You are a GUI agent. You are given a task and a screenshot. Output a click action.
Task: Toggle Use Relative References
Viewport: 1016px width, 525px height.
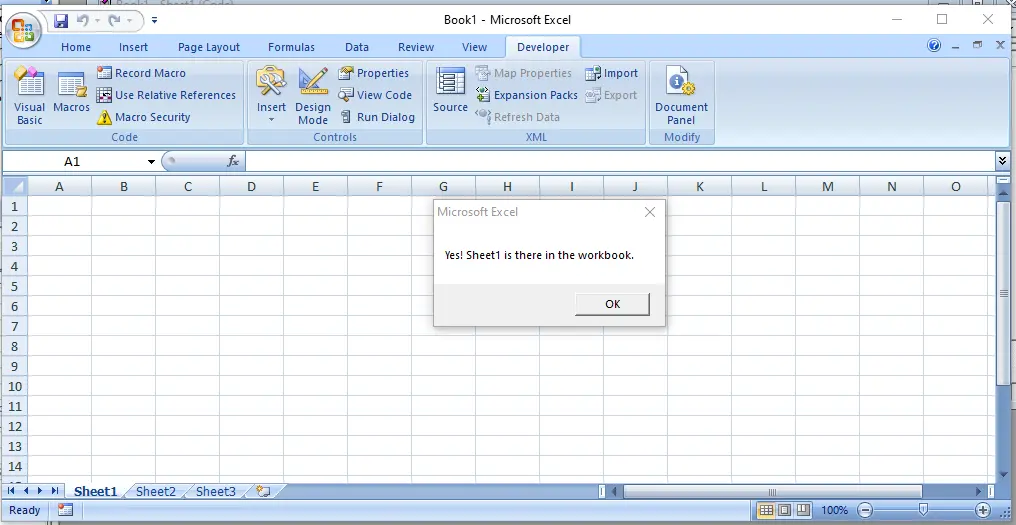(166, 95)
